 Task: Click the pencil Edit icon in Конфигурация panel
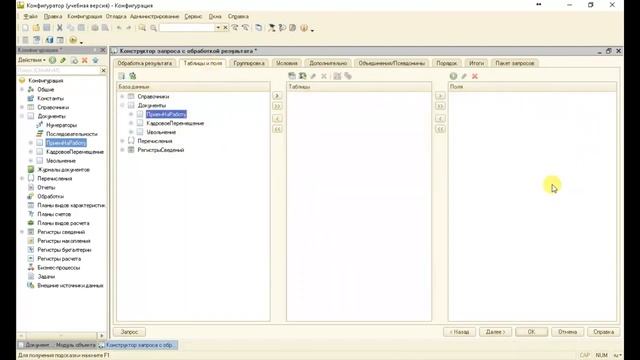click(63, 60)
